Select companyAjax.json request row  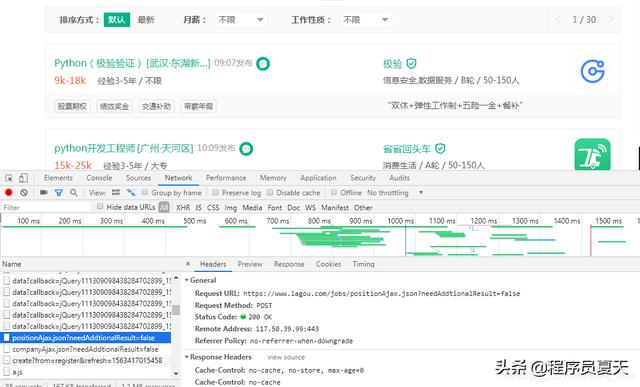pos(86,349)
